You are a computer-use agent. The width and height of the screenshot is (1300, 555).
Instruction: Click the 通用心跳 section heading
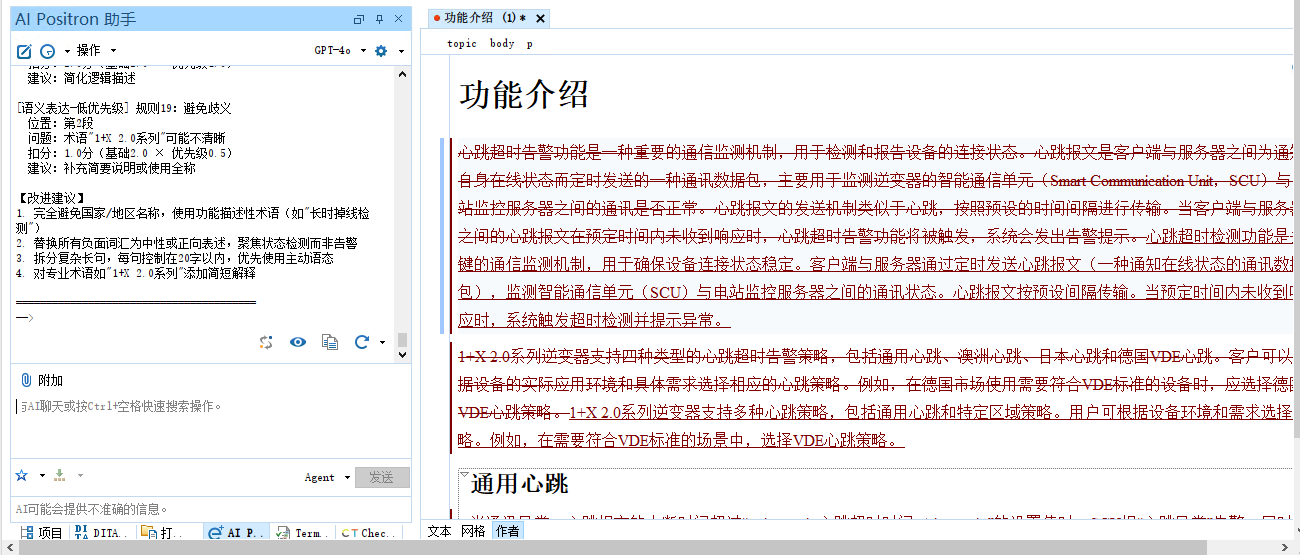pos(520,485)
